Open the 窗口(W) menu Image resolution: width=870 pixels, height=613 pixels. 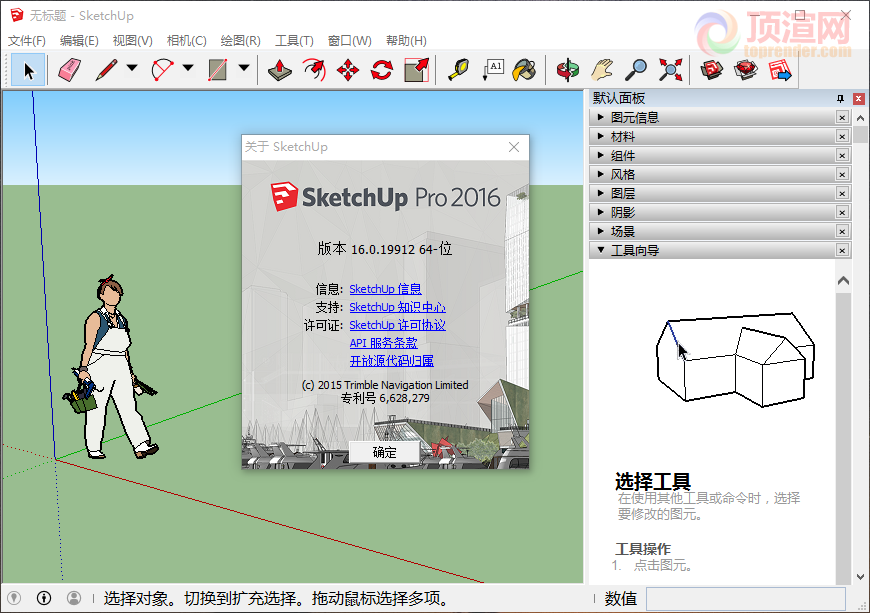[x=350, y=40]
